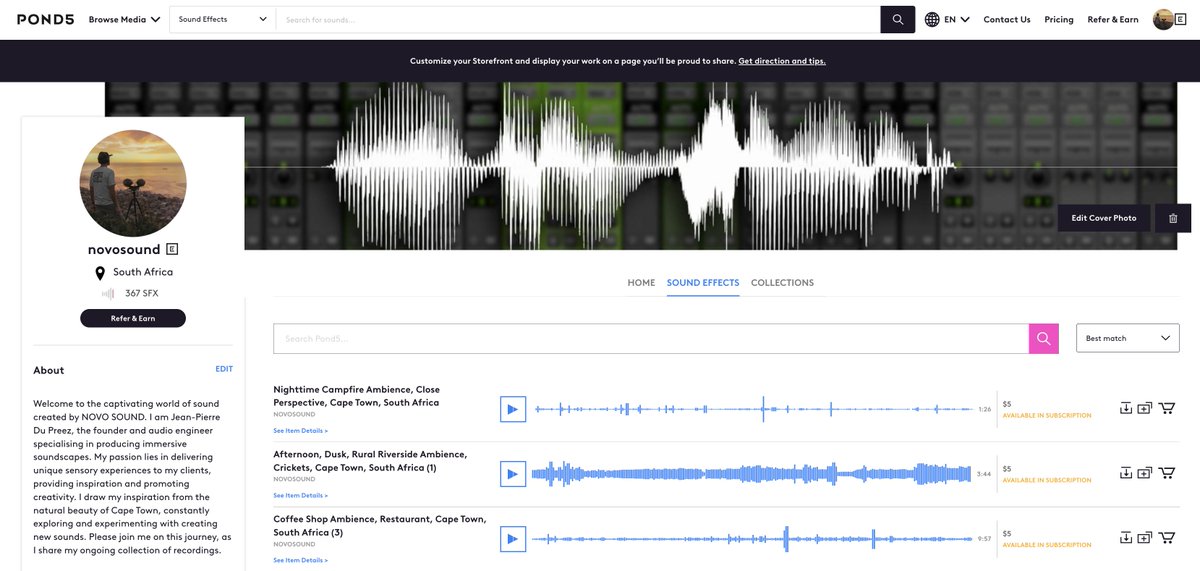This screenshot has height=571, width=1200.
Task: Click the black search magnifier button
Action: (898, 19)
